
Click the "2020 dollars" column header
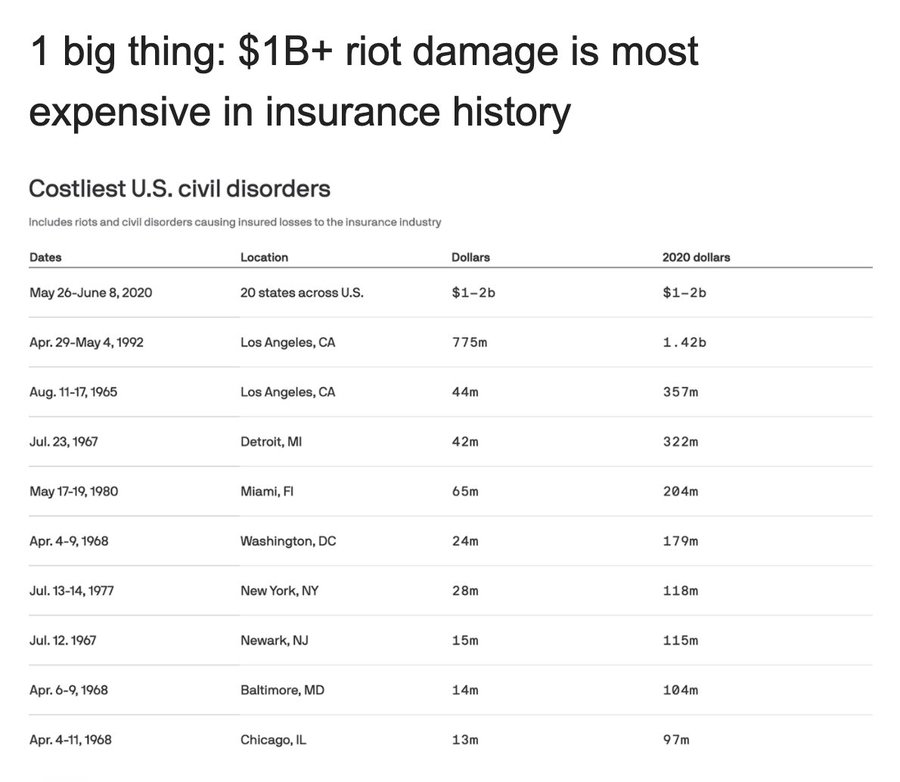pos(696,257)
